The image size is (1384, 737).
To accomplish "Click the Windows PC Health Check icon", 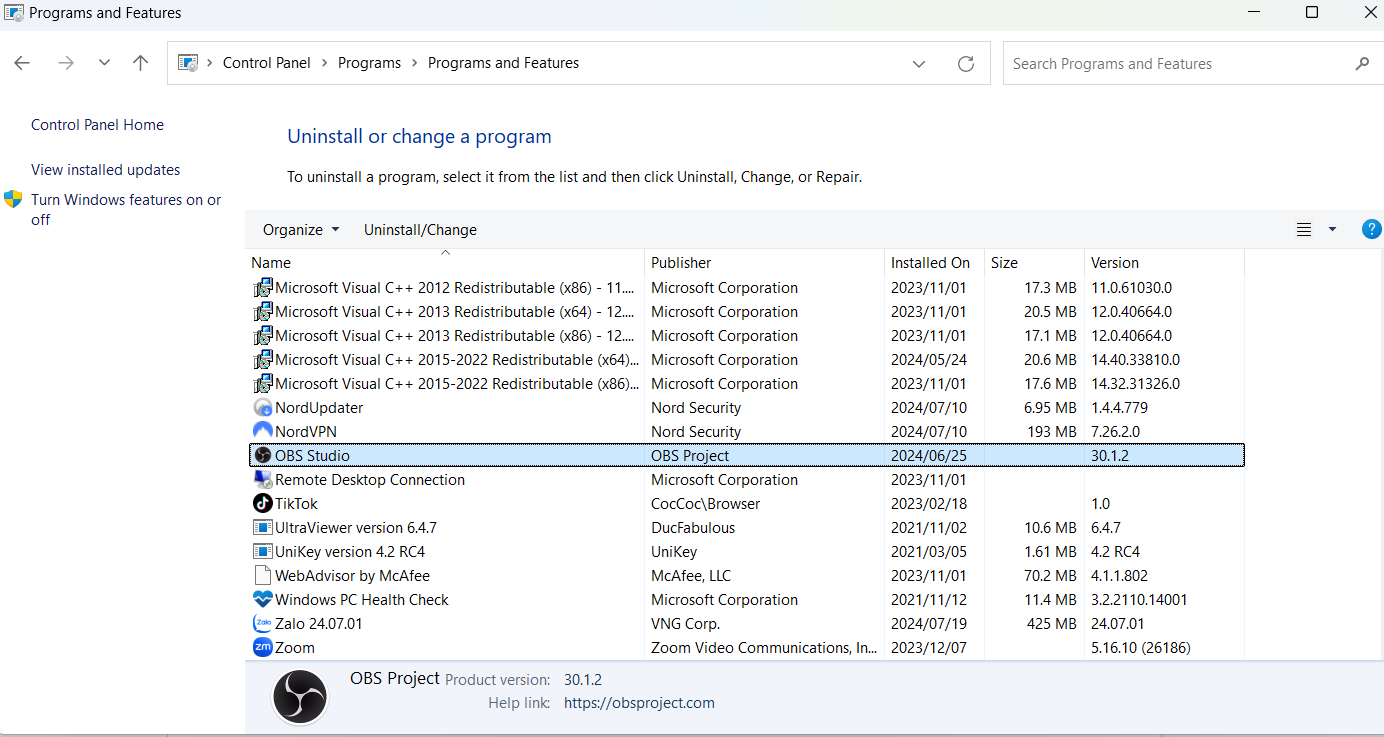I will point(263,600).
